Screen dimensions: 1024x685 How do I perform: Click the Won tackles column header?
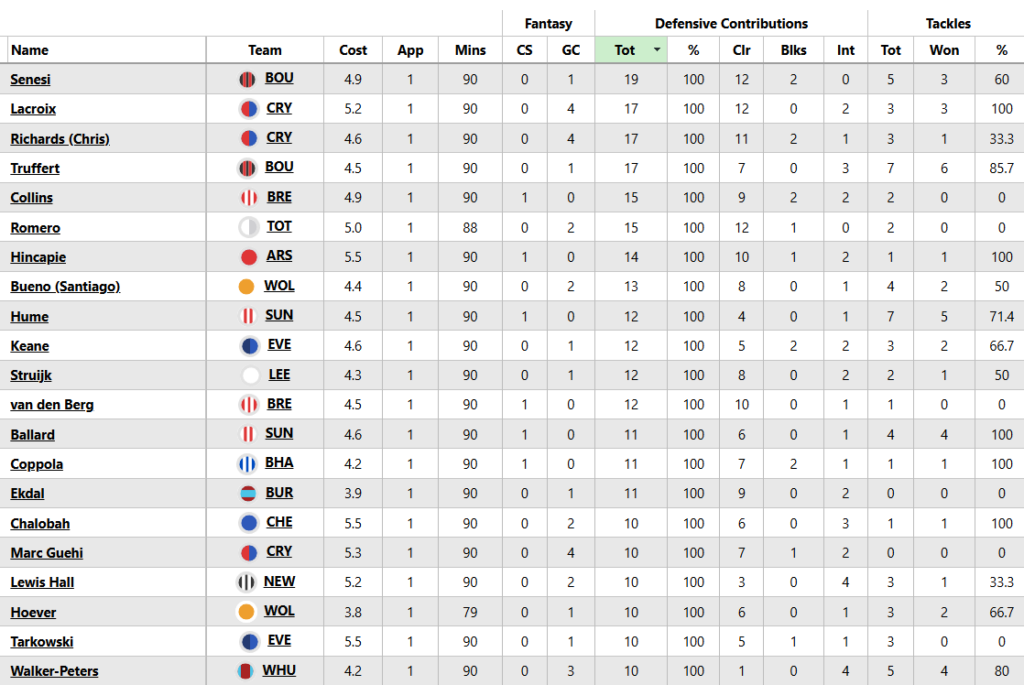(944, 50)
